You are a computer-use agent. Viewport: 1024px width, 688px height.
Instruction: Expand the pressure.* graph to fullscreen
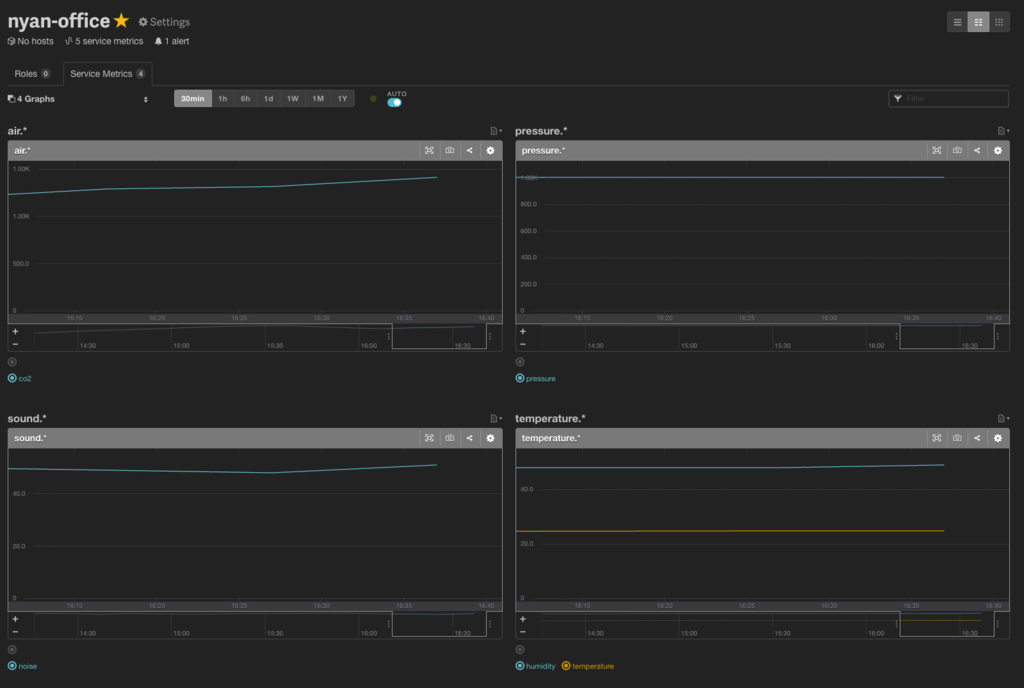[936, 151]
